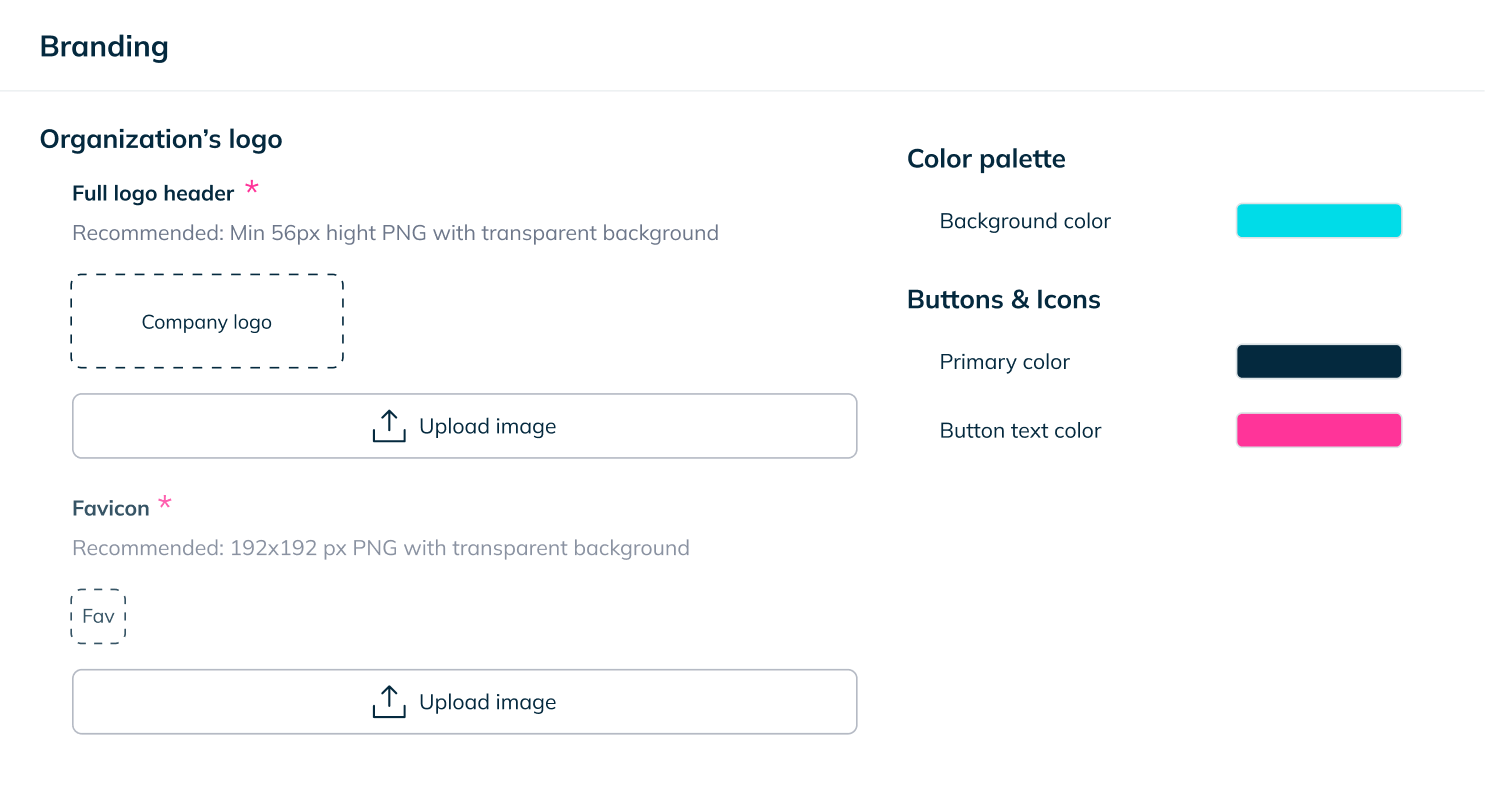Click the Branding page title
This screenshot has height=799, width=1485.
point(104,47)
